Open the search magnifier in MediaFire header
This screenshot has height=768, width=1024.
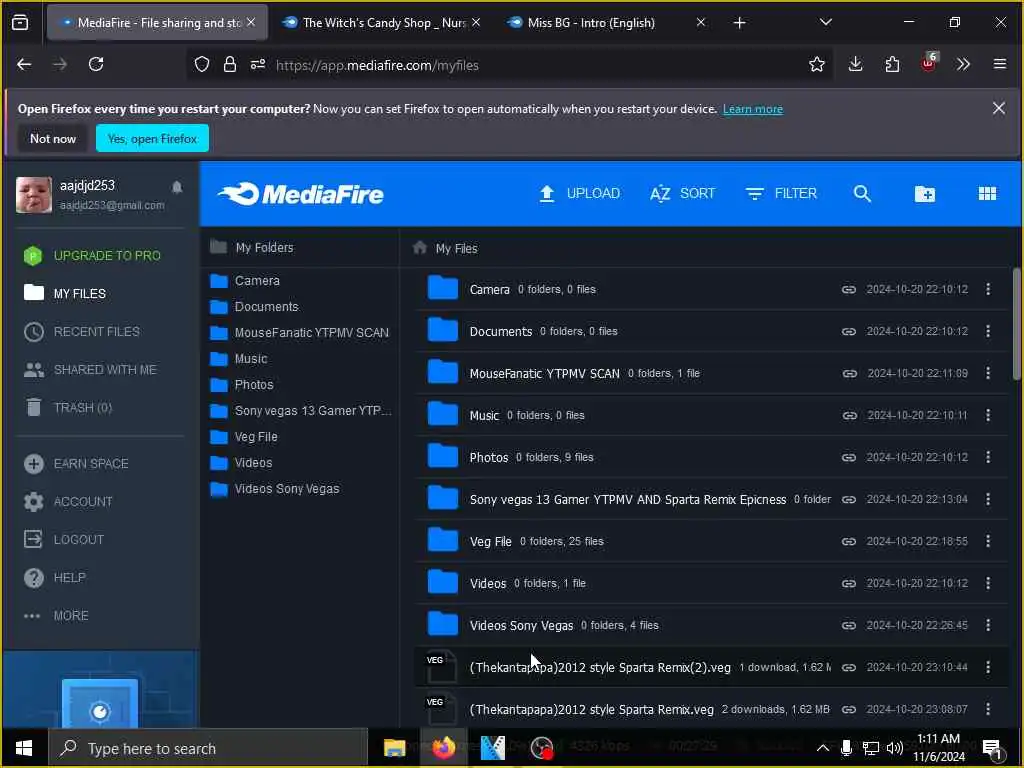pyautogui.click(x=862, y=193)
